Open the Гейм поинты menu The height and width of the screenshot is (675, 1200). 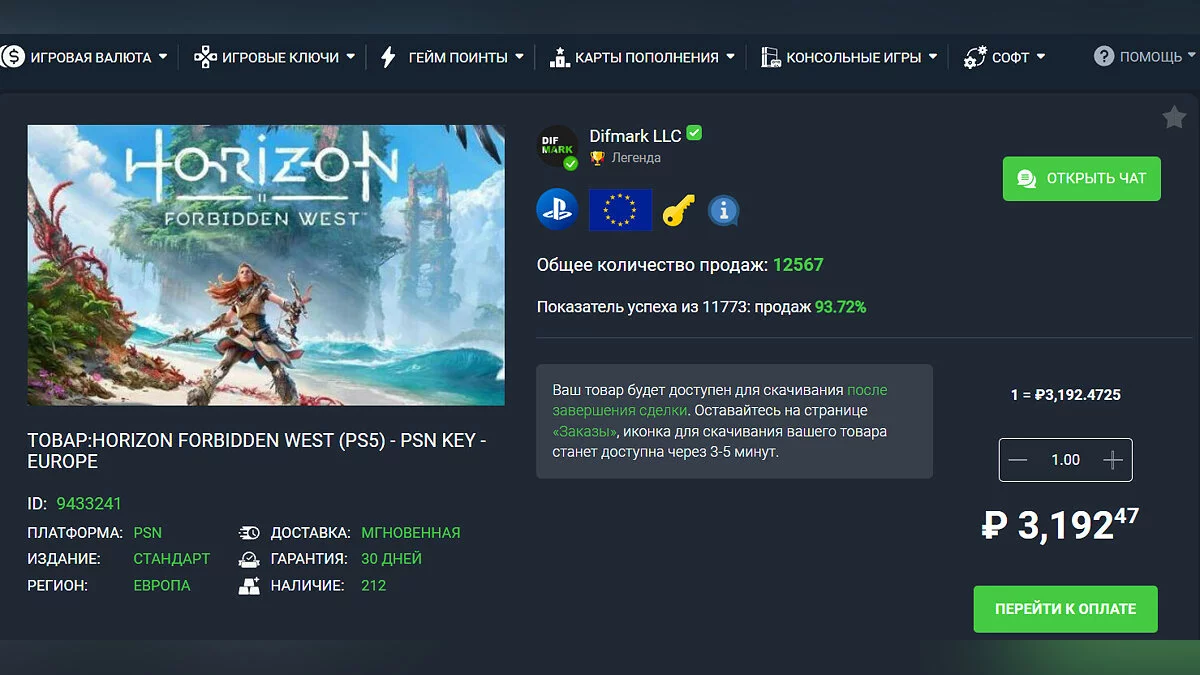click(x=452, y=57)
